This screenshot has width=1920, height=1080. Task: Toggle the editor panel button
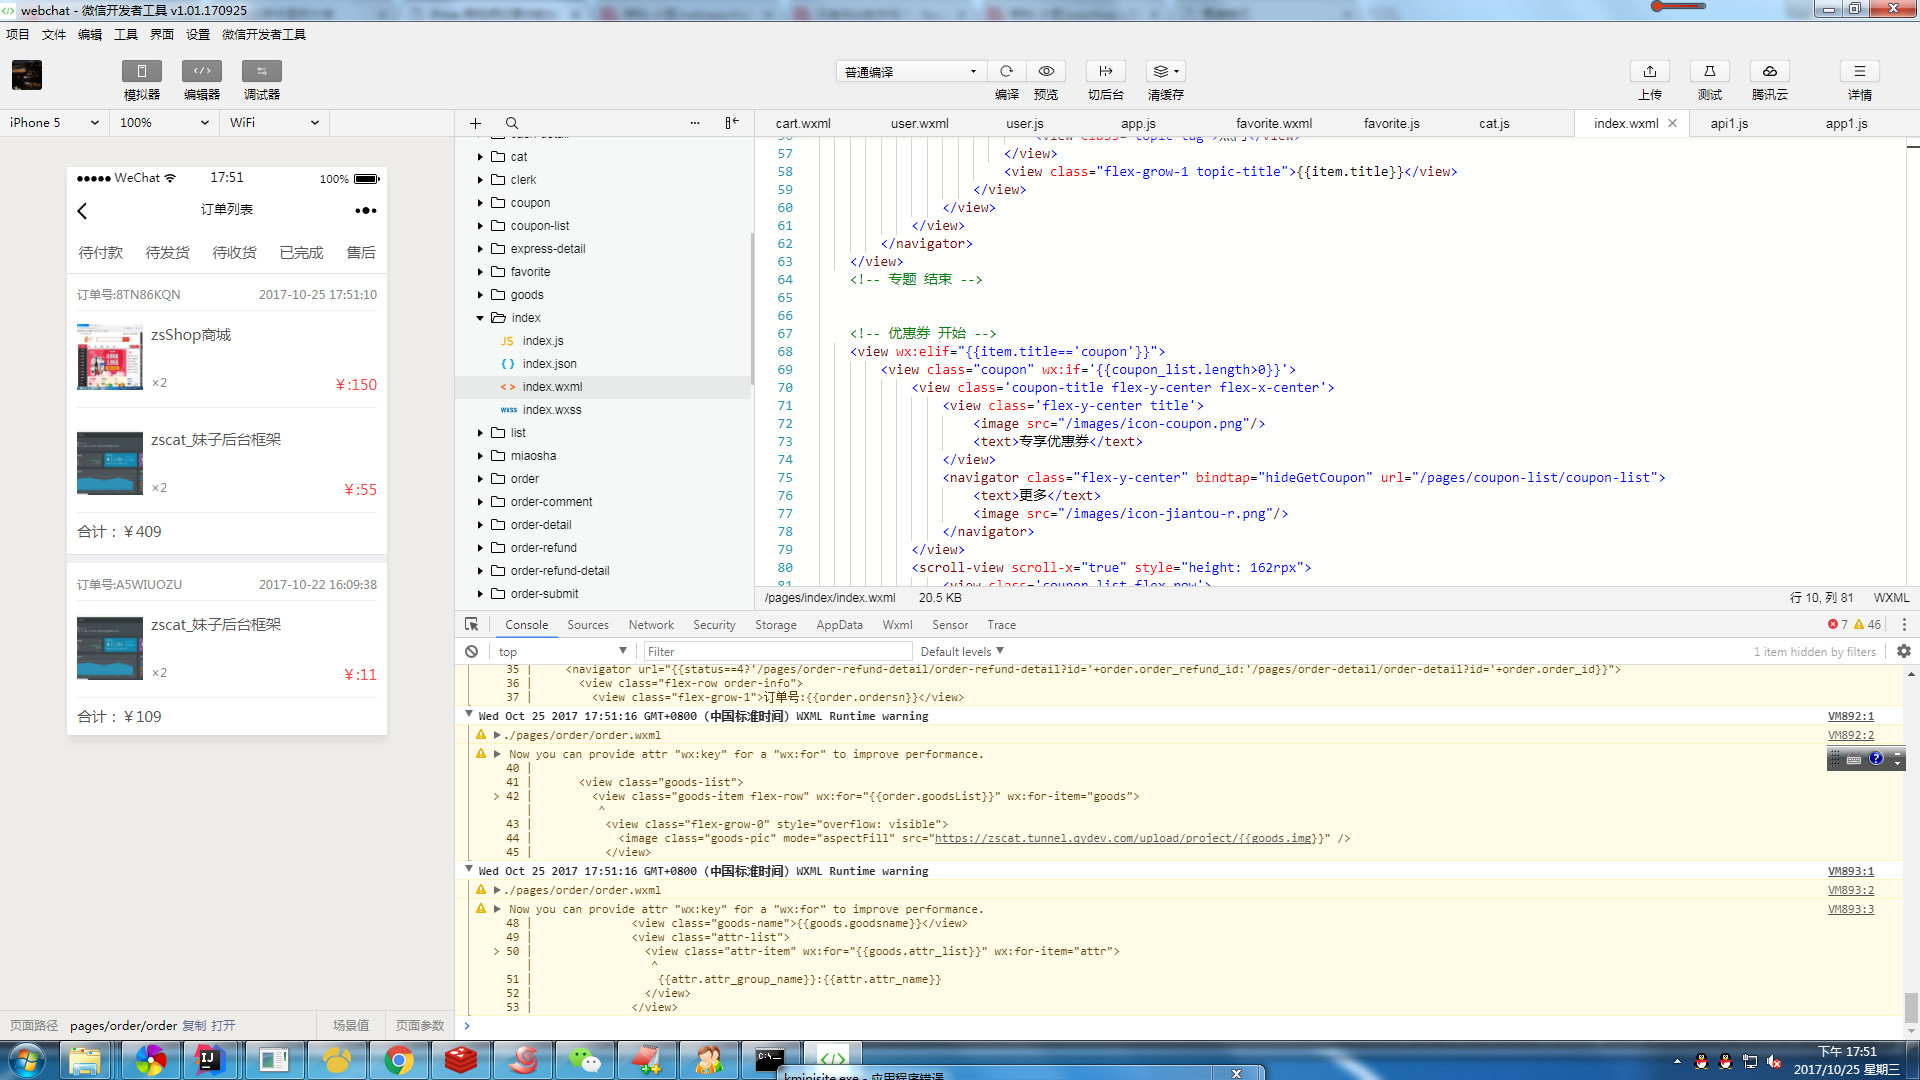tap(201, 71)
